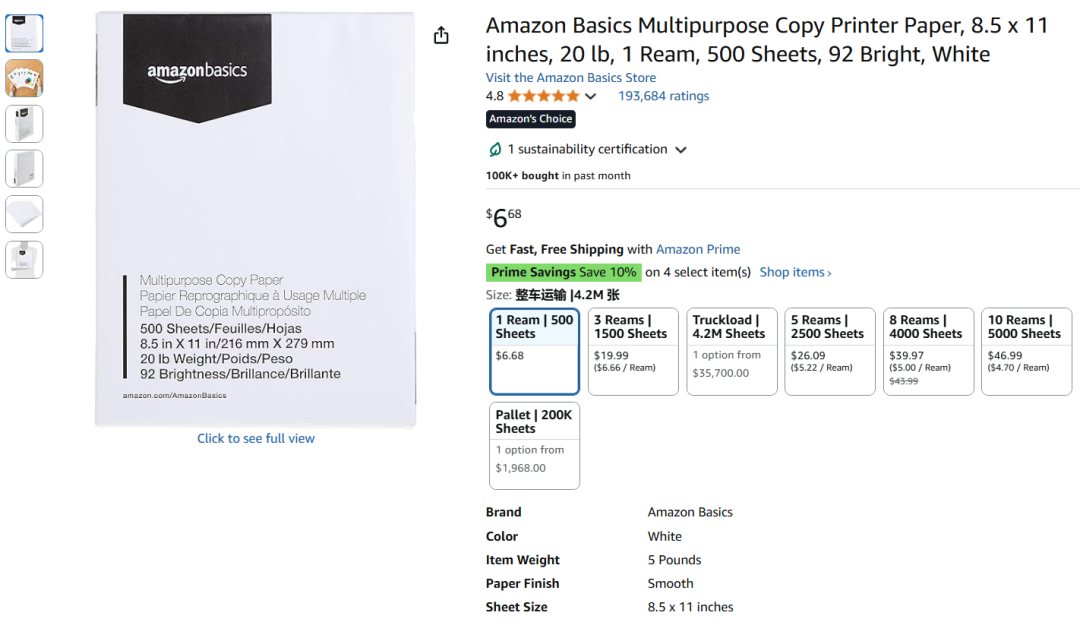Select the second thumbnail with printed pages on desk

24,78
